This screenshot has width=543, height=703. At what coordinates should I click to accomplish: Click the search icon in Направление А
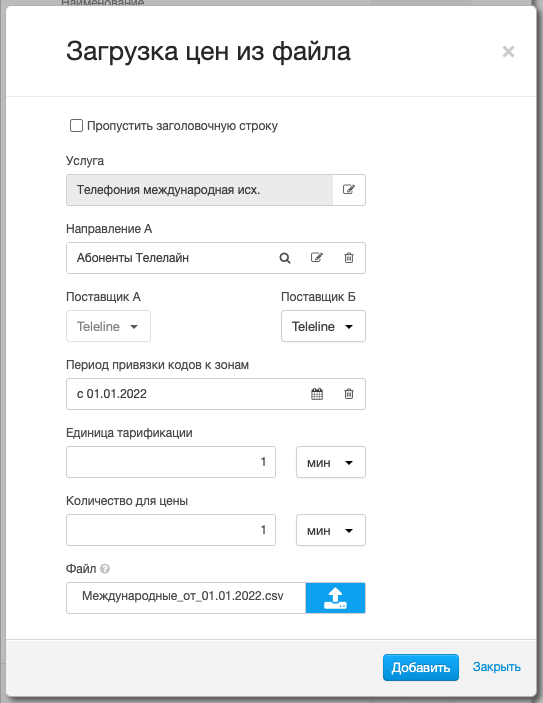click(285, 258)
